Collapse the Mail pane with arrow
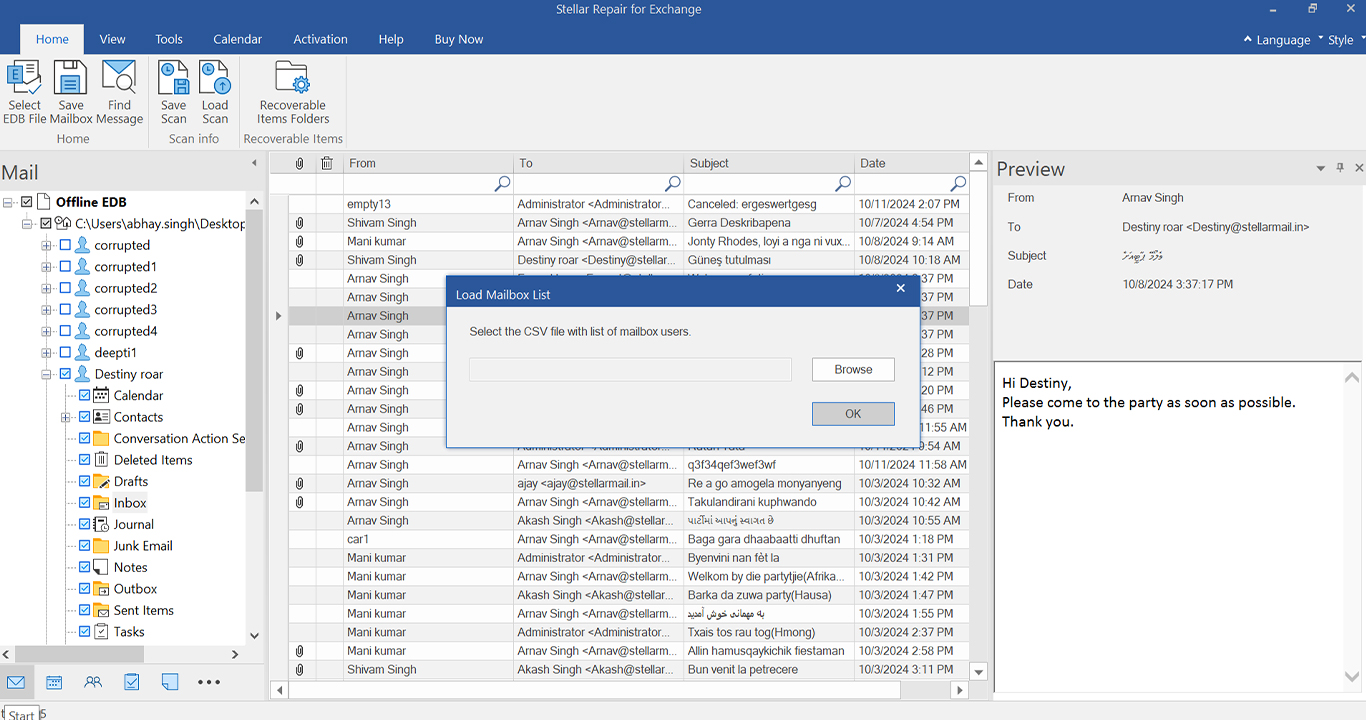The height and width of the screenshot is (720, 1366). click(254, 162)
